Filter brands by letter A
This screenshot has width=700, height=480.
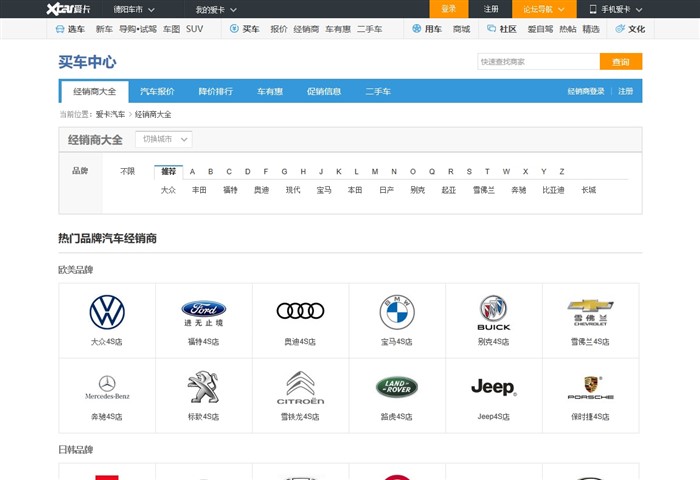point(192,171)
